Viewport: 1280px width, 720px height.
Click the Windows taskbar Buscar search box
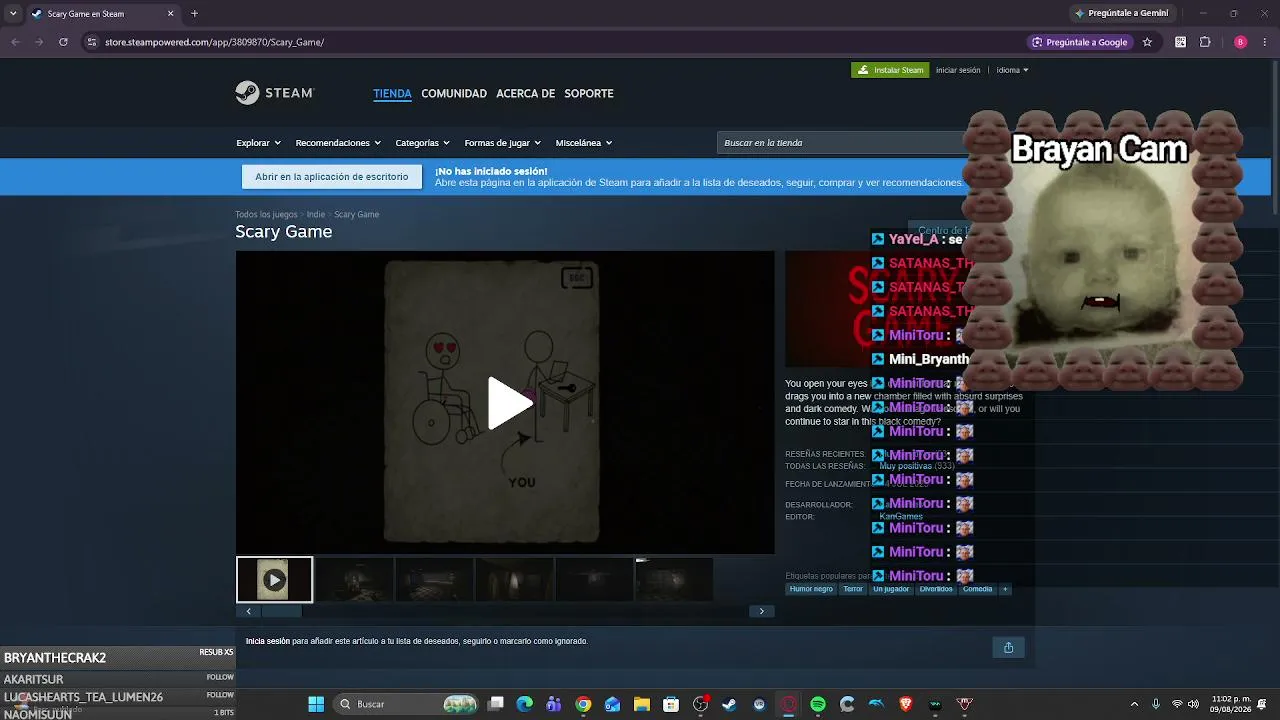(405, 704)
